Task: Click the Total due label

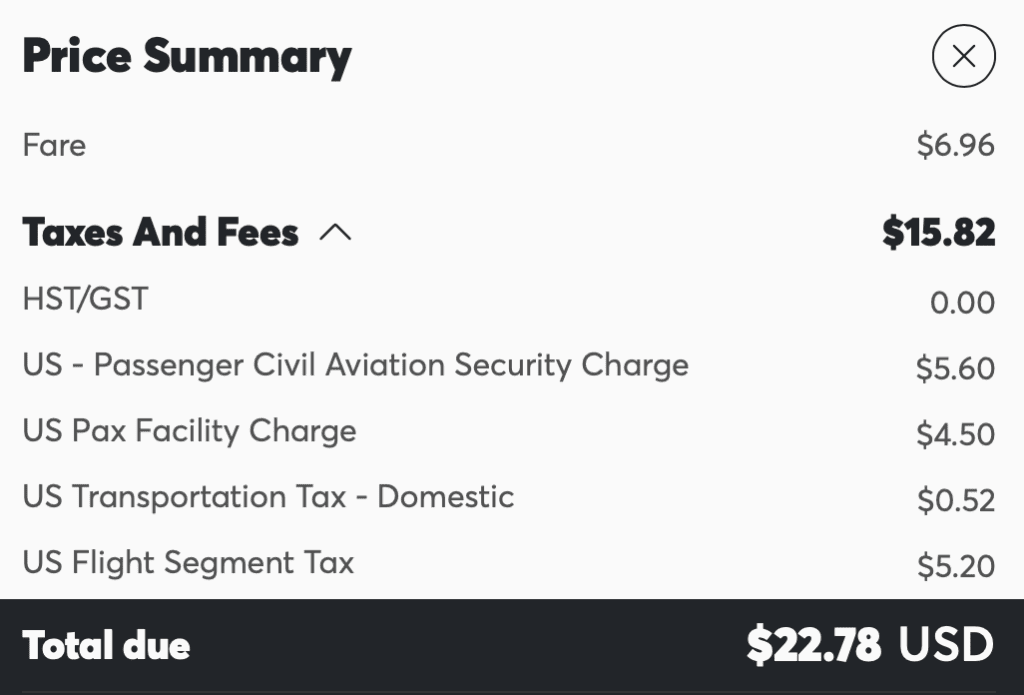Action: click(x=106, y=645)
